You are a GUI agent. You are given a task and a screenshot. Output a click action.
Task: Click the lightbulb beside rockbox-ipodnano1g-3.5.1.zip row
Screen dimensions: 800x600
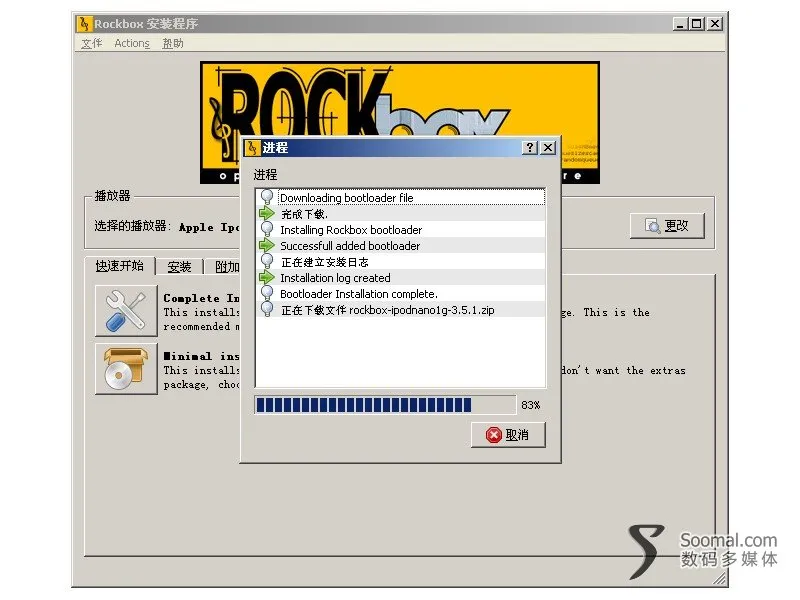(267, 309)
